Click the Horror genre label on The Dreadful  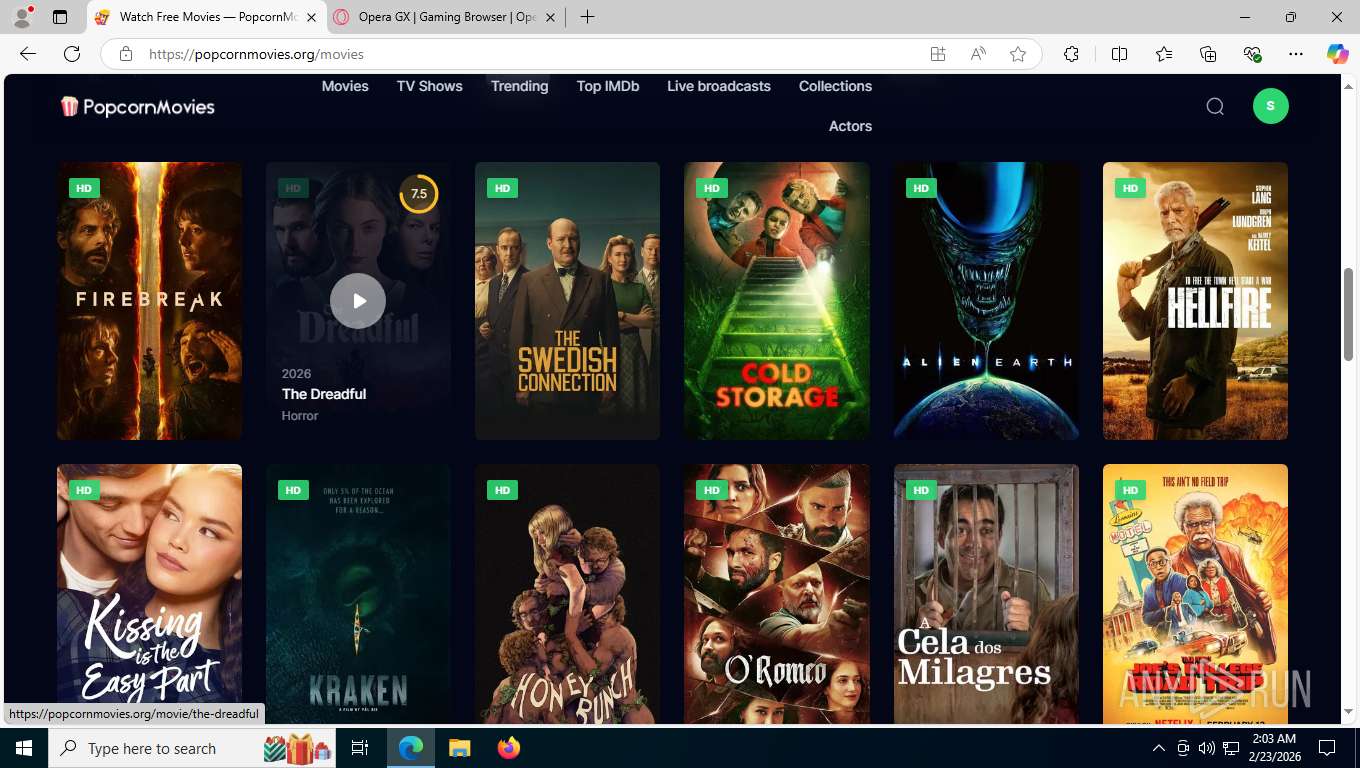point(300,416)
